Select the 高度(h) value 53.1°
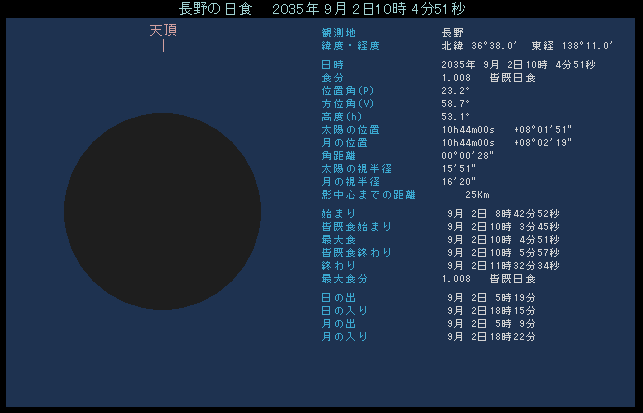Image resolution: width=643 pixels, height=413 pixels. (455, 116)
